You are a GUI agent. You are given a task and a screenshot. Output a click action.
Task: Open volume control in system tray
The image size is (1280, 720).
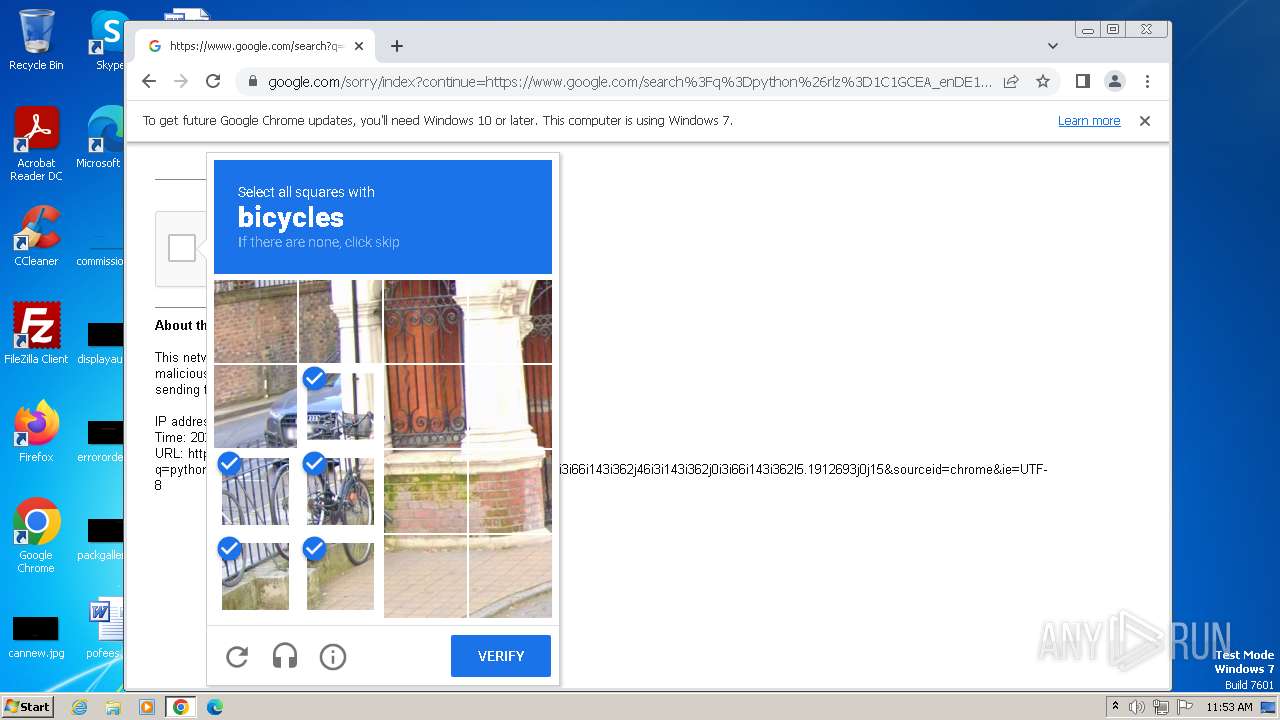1137,707
